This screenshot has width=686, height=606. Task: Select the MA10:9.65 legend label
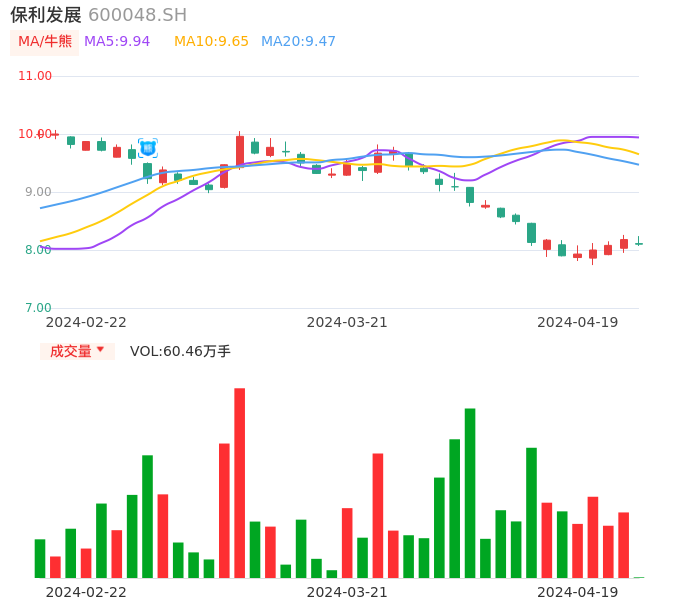coord(211,42)
